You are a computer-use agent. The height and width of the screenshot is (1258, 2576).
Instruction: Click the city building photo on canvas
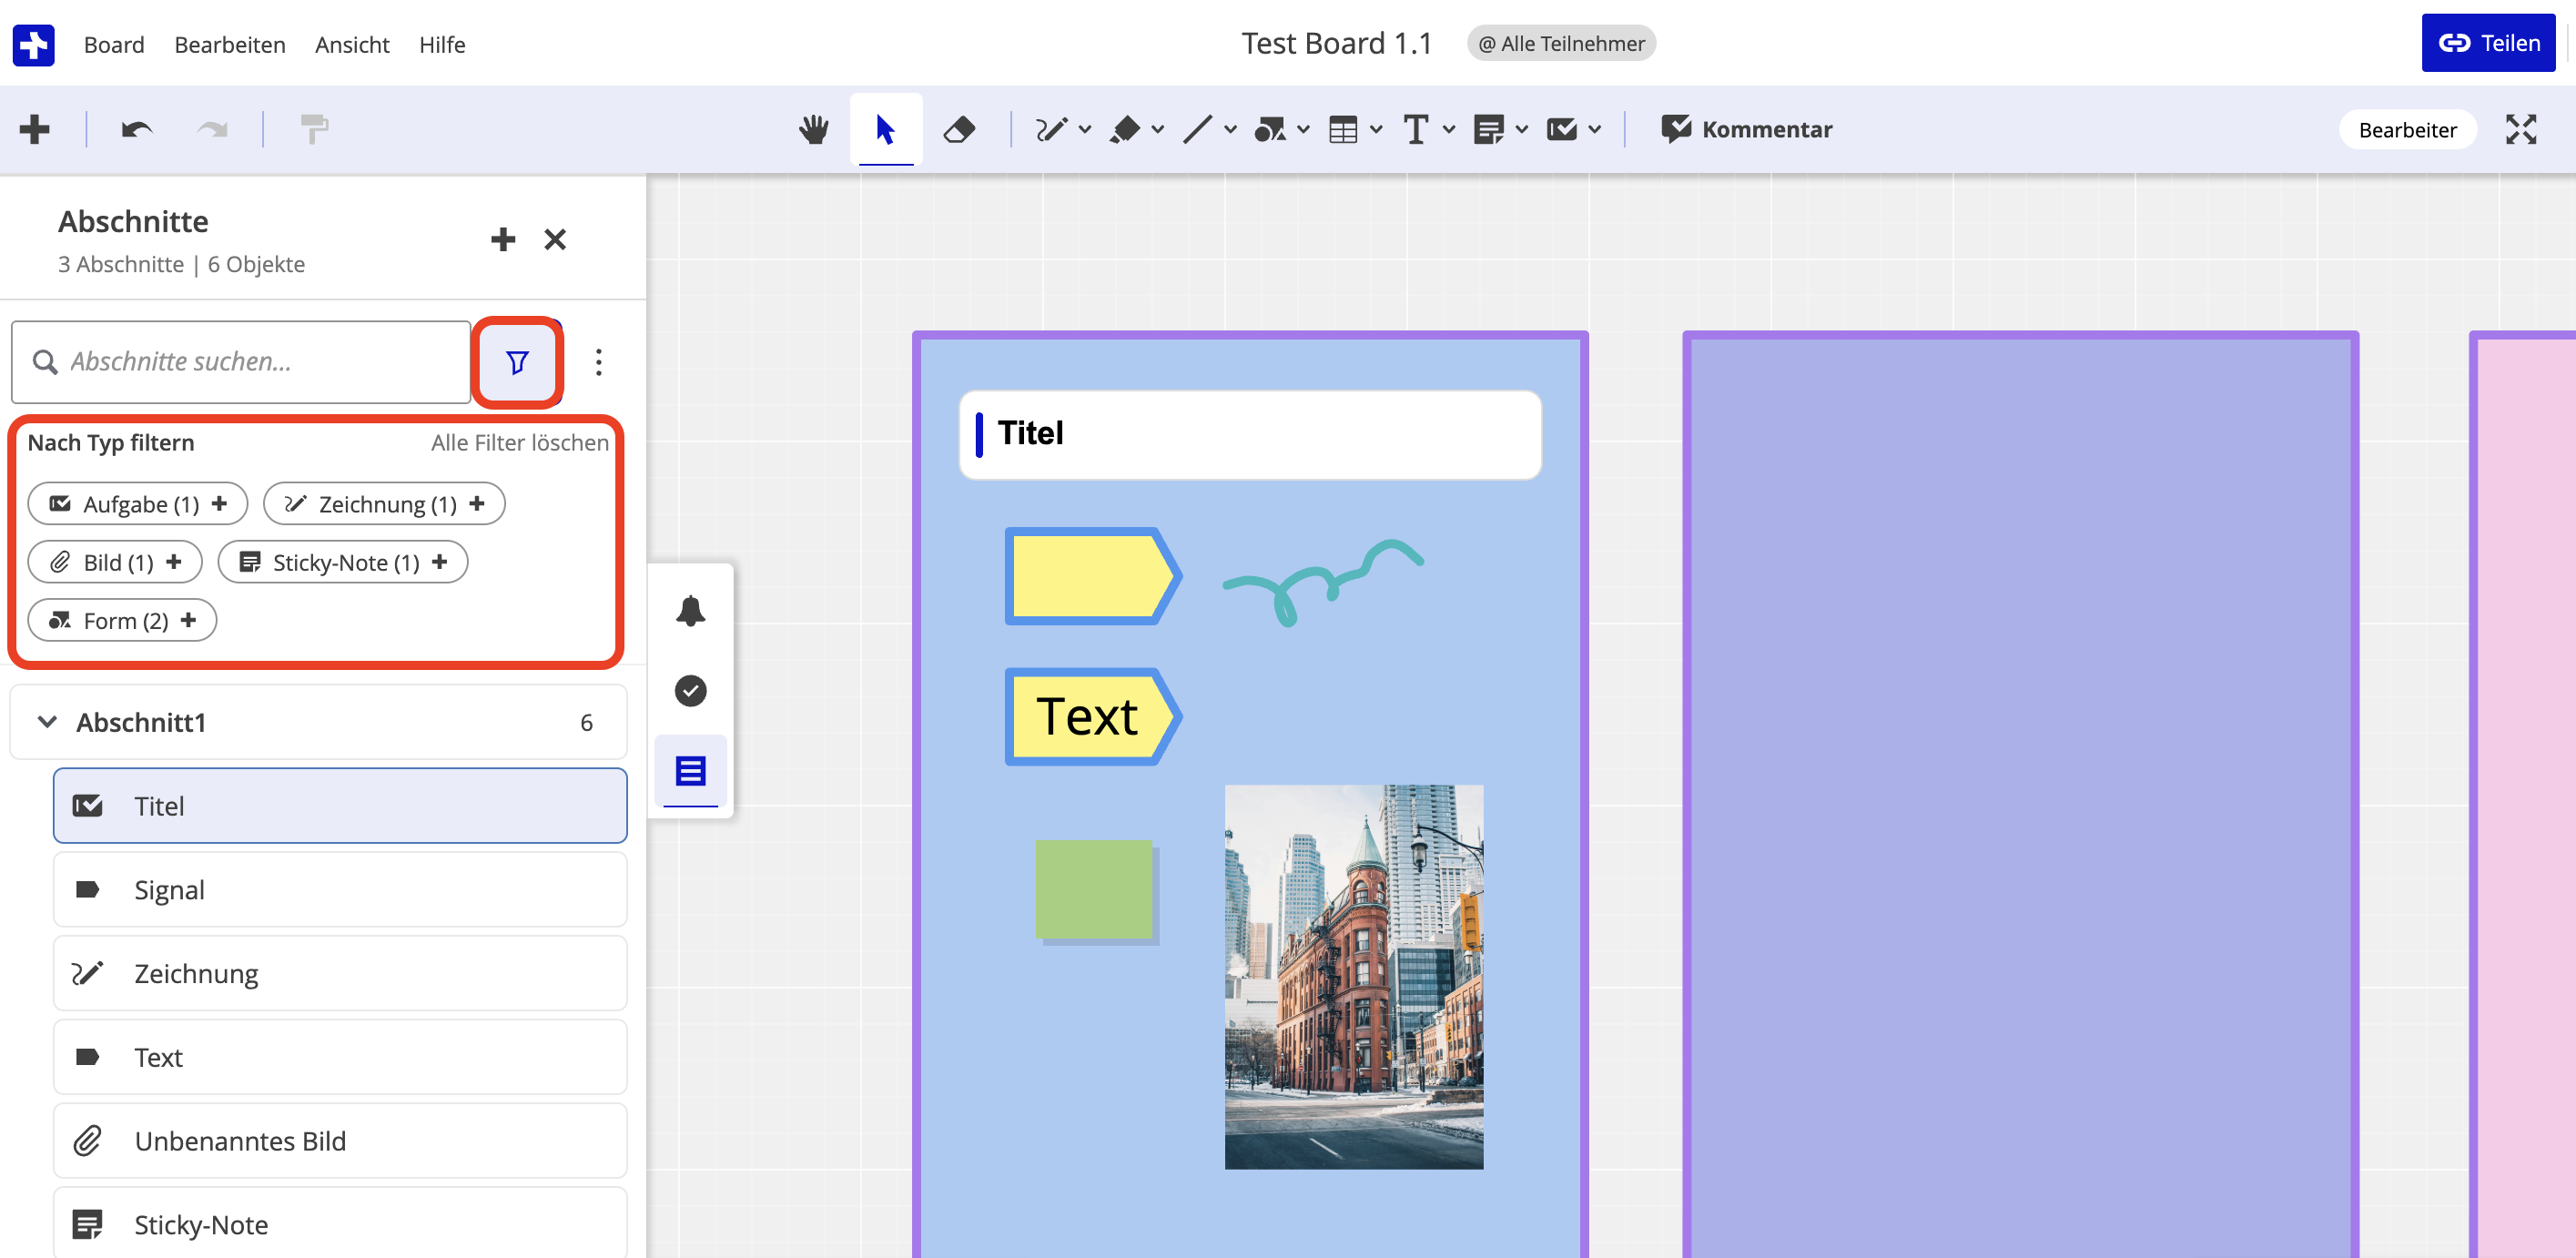click(x=1354, y=977)
